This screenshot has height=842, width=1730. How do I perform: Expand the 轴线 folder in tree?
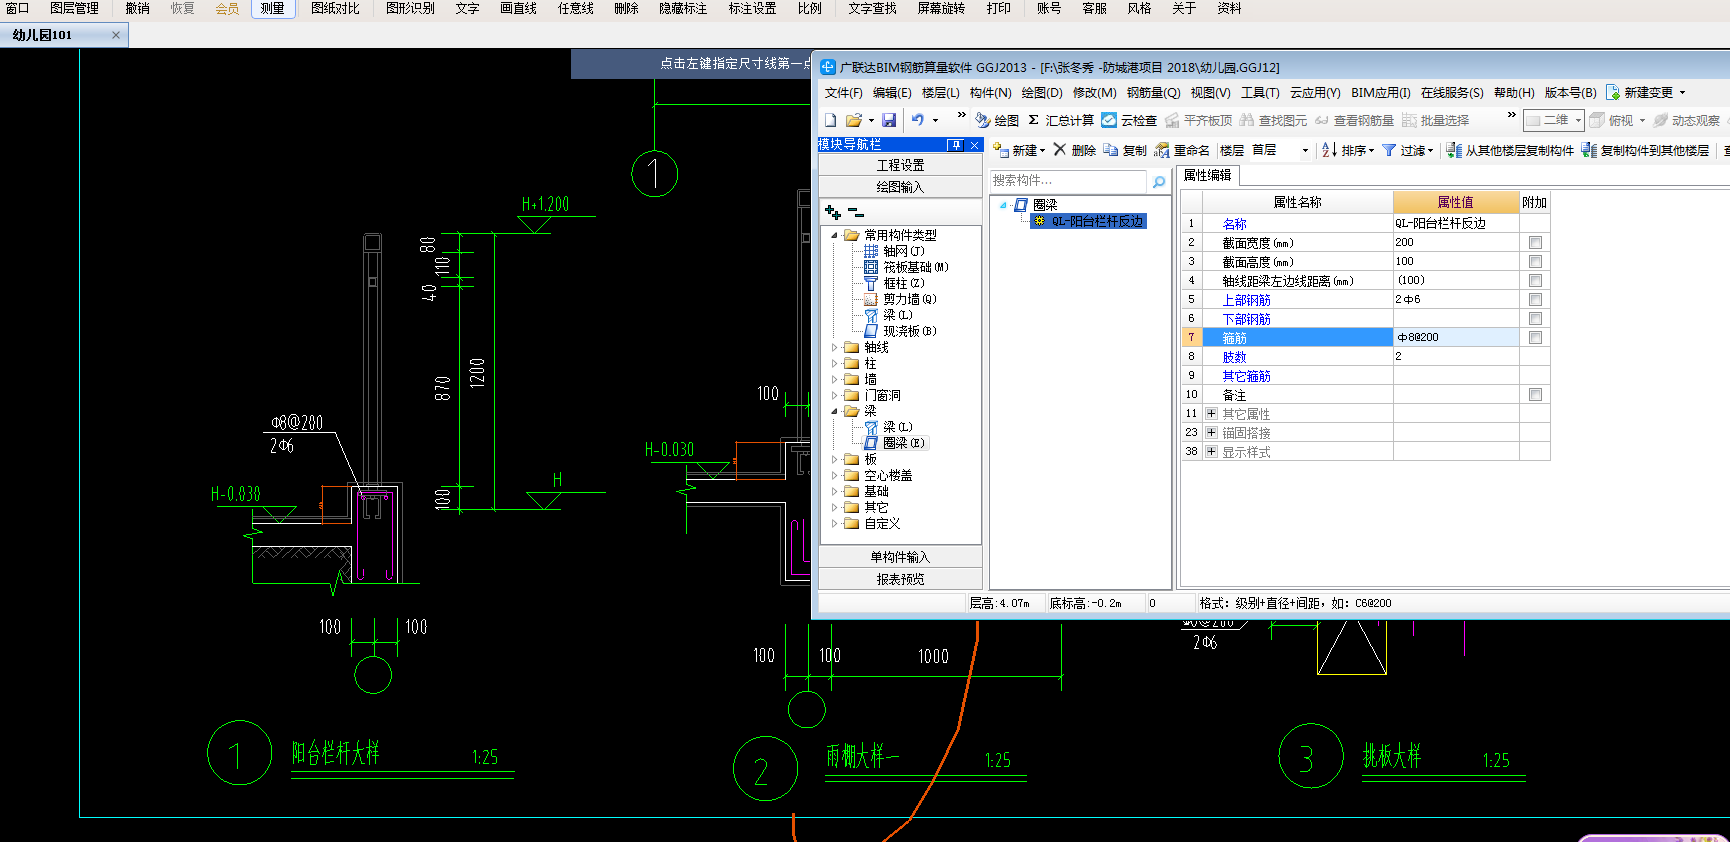(x=835, y=347)
